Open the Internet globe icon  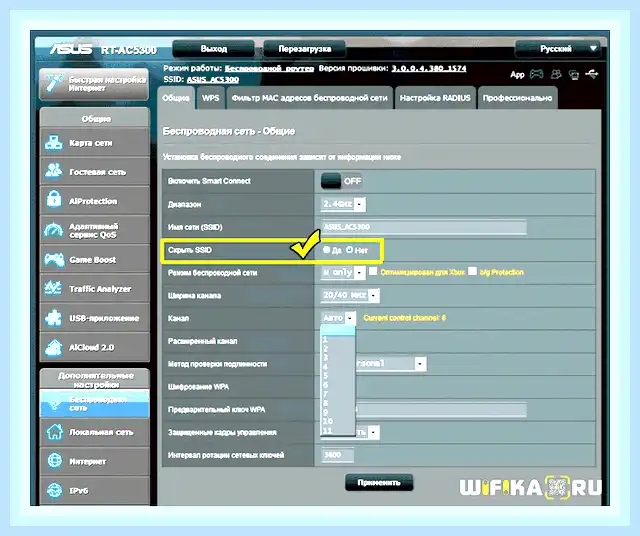pyautogui.click(x=55, y=461)
